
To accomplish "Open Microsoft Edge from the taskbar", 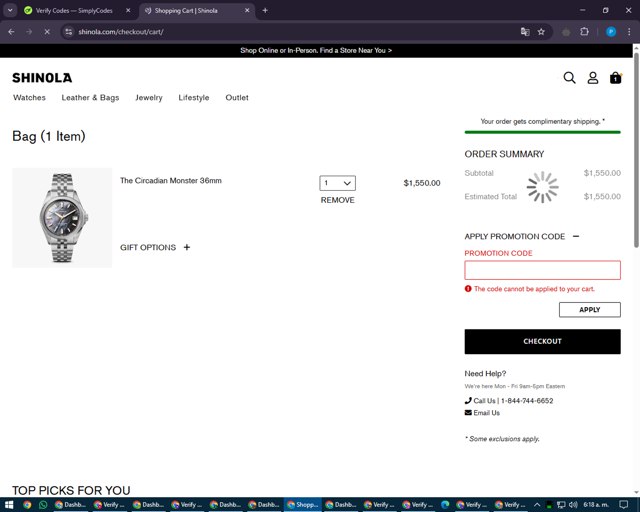I will [445, 505].
